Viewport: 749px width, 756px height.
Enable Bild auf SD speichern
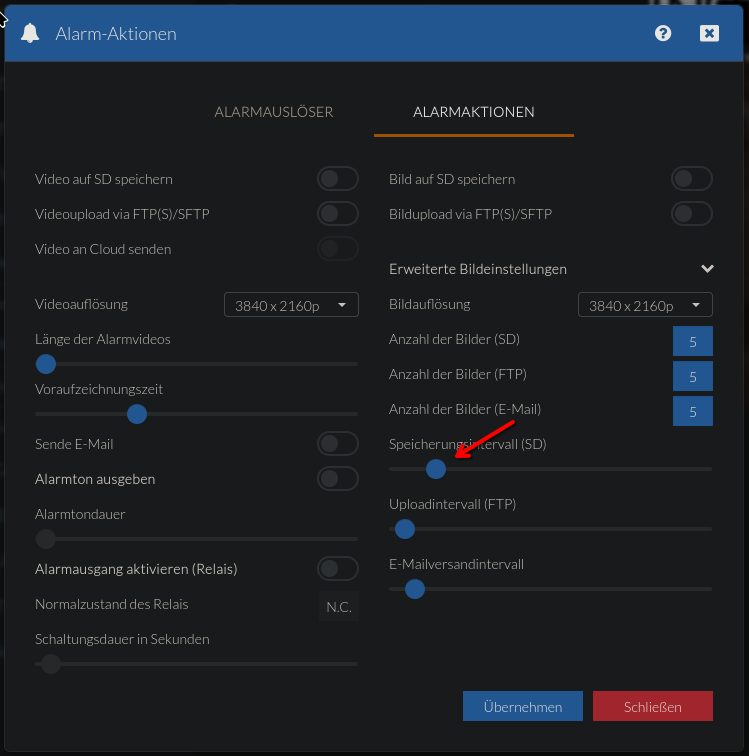(691, 179)
